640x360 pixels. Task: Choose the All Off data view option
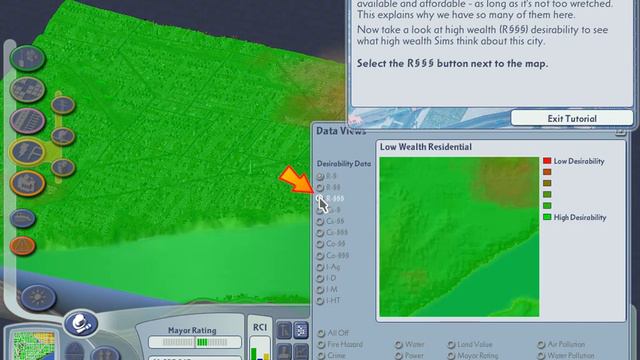[x=333, y=333]
